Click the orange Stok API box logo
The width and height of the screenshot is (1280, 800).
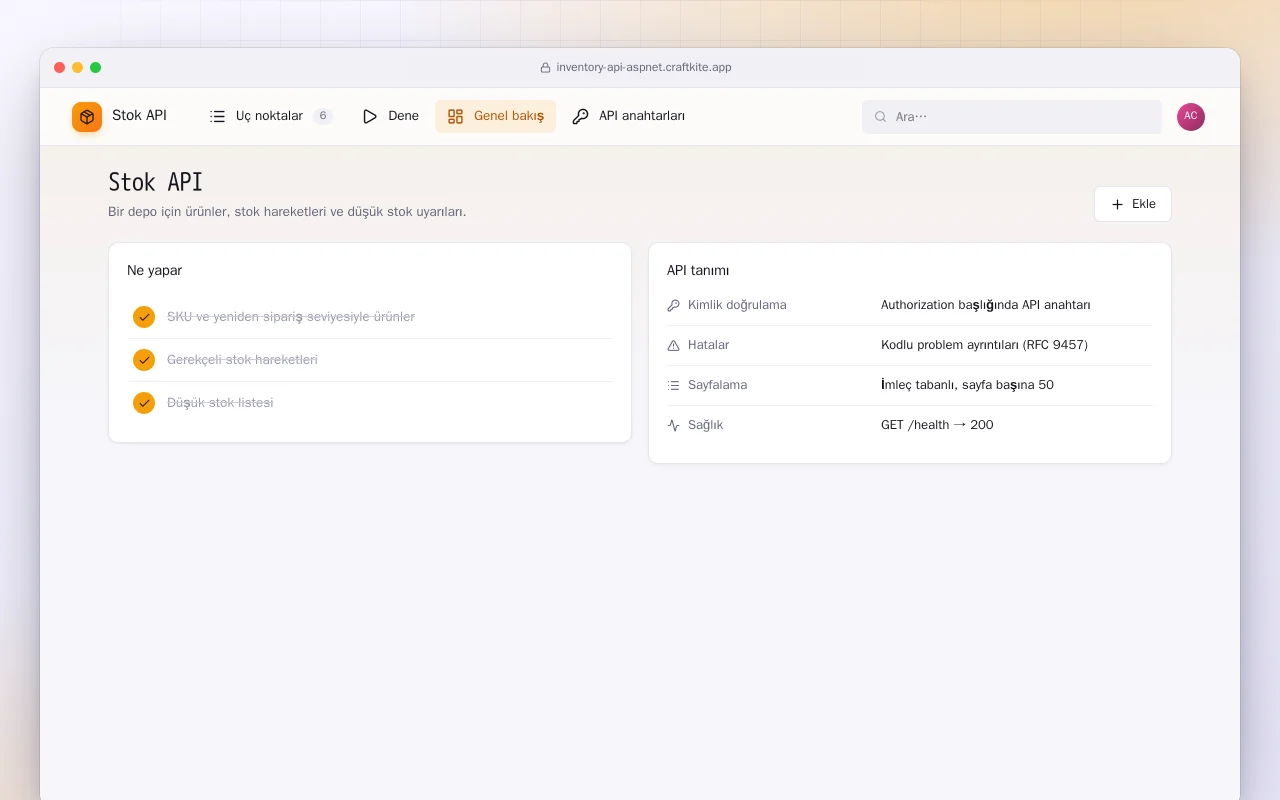(87, 117)
